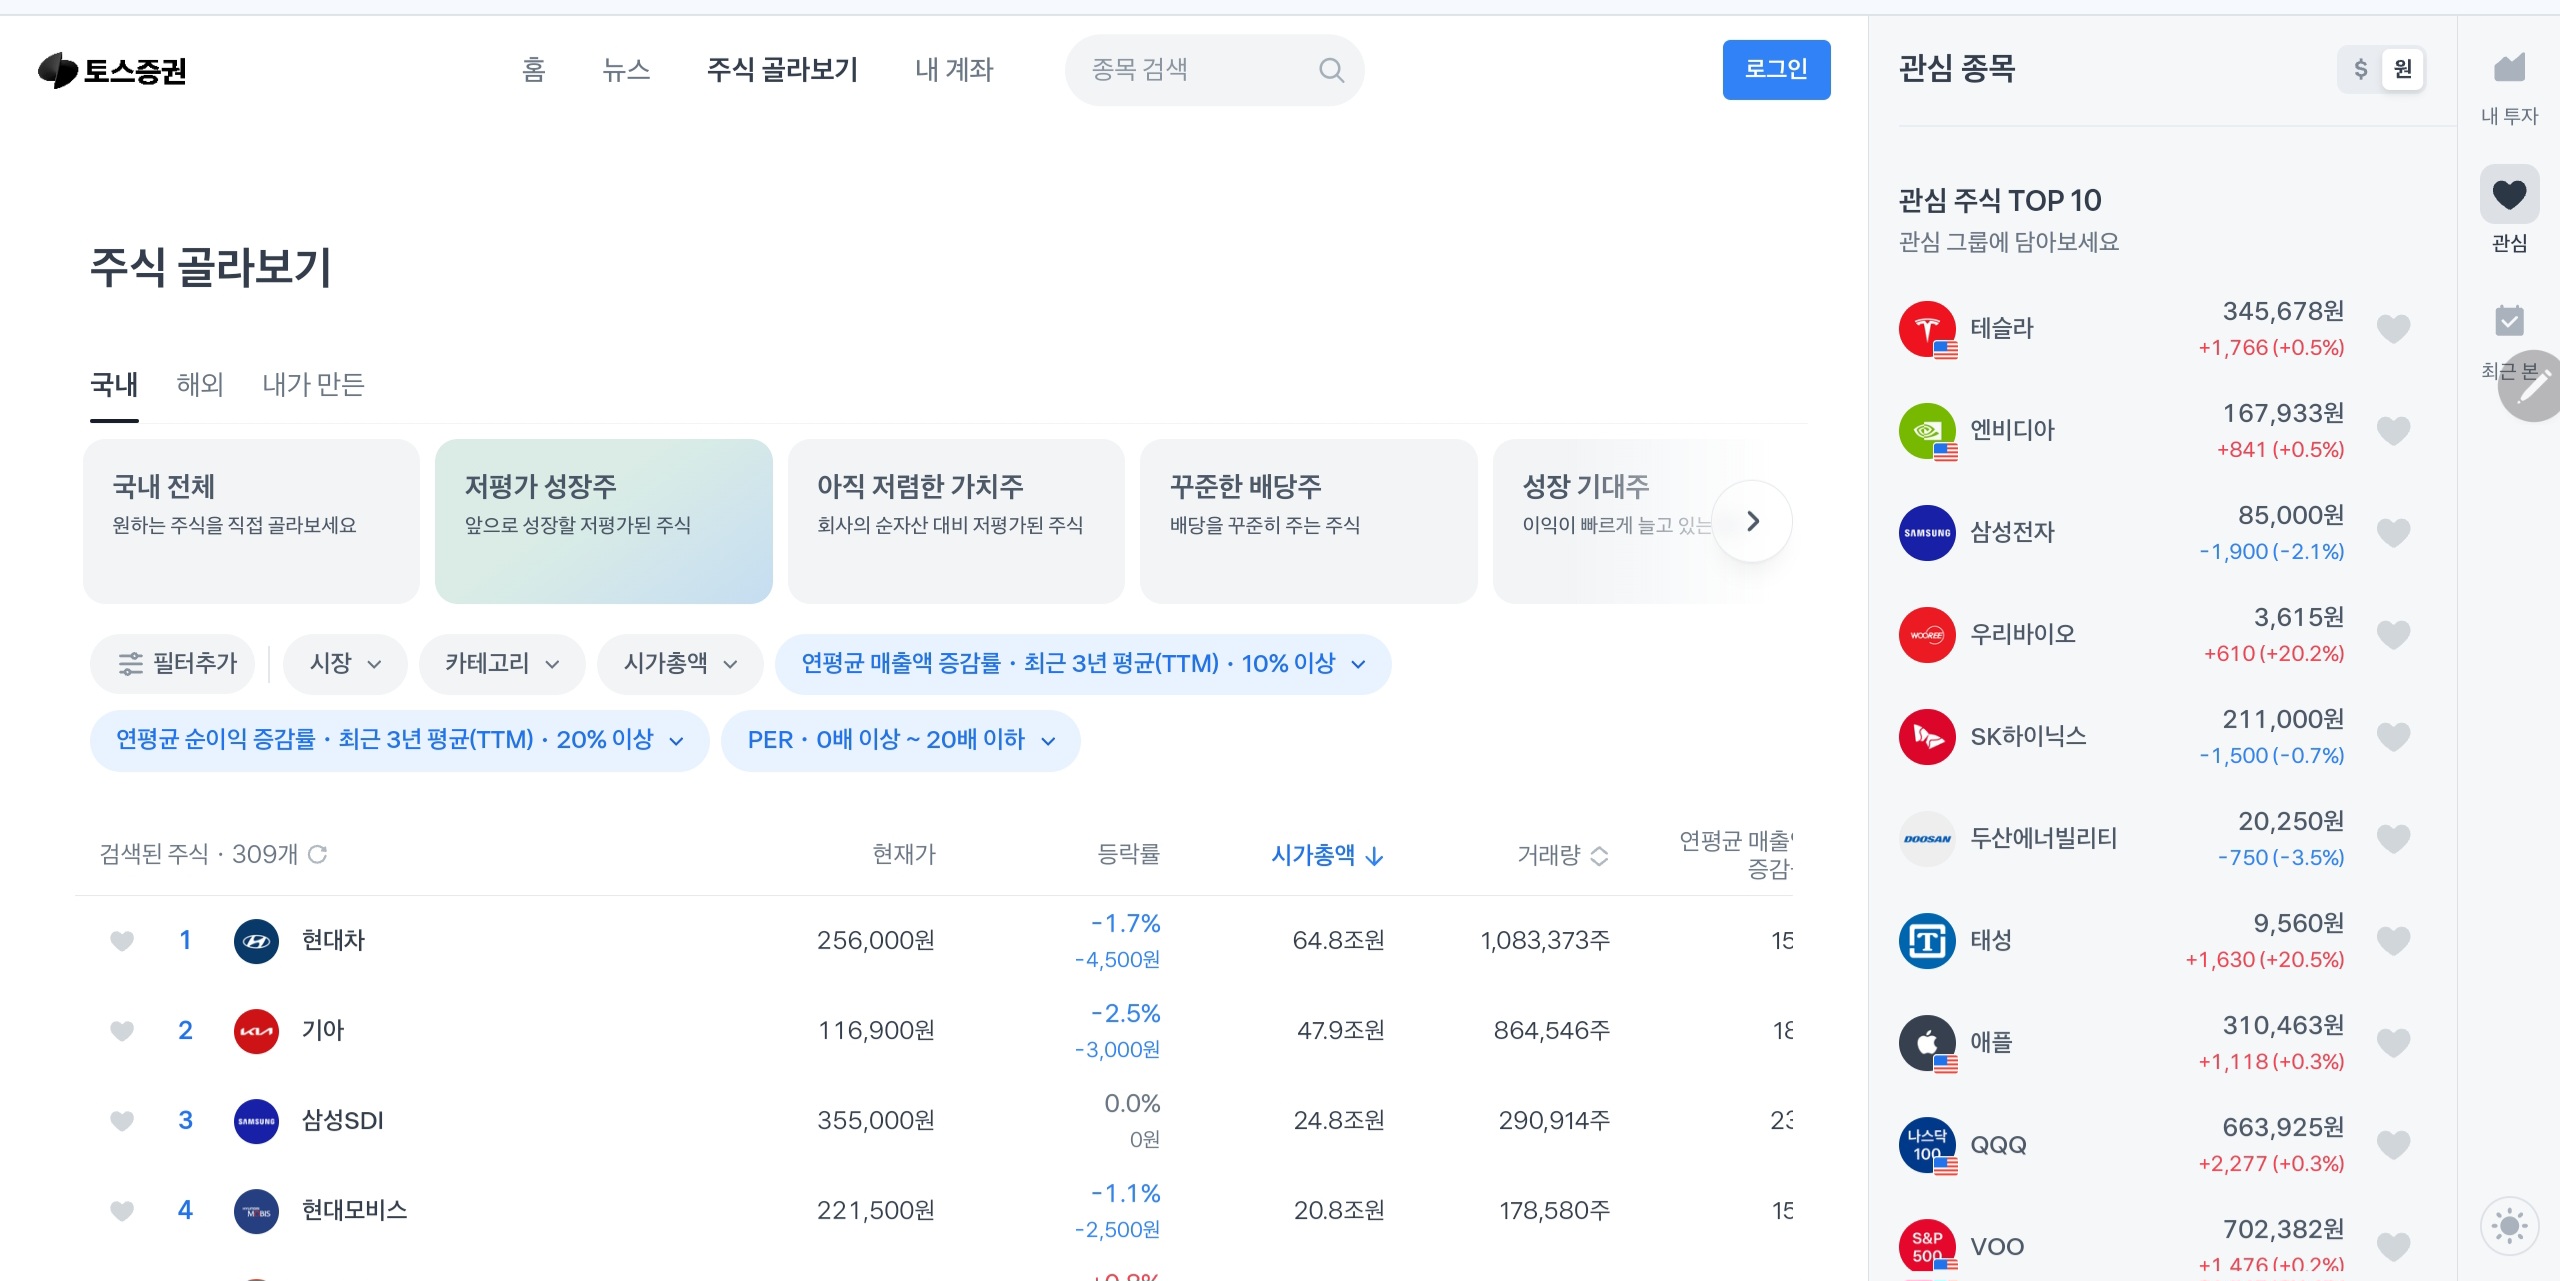Toggle heart for 현대모비스 row
Viewport: 2560px width, 1281px height.
[x=122, y=1211]
